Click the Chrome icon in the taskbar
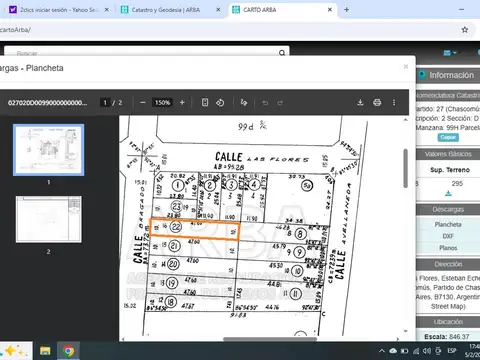Image resolution: width=480 pixels, height=360 pixels. pos(69,351)
